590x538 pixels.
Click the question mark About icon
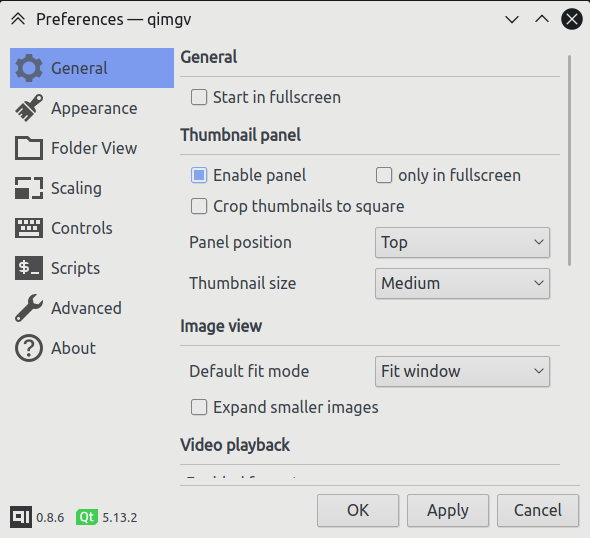tap(29, 348)
